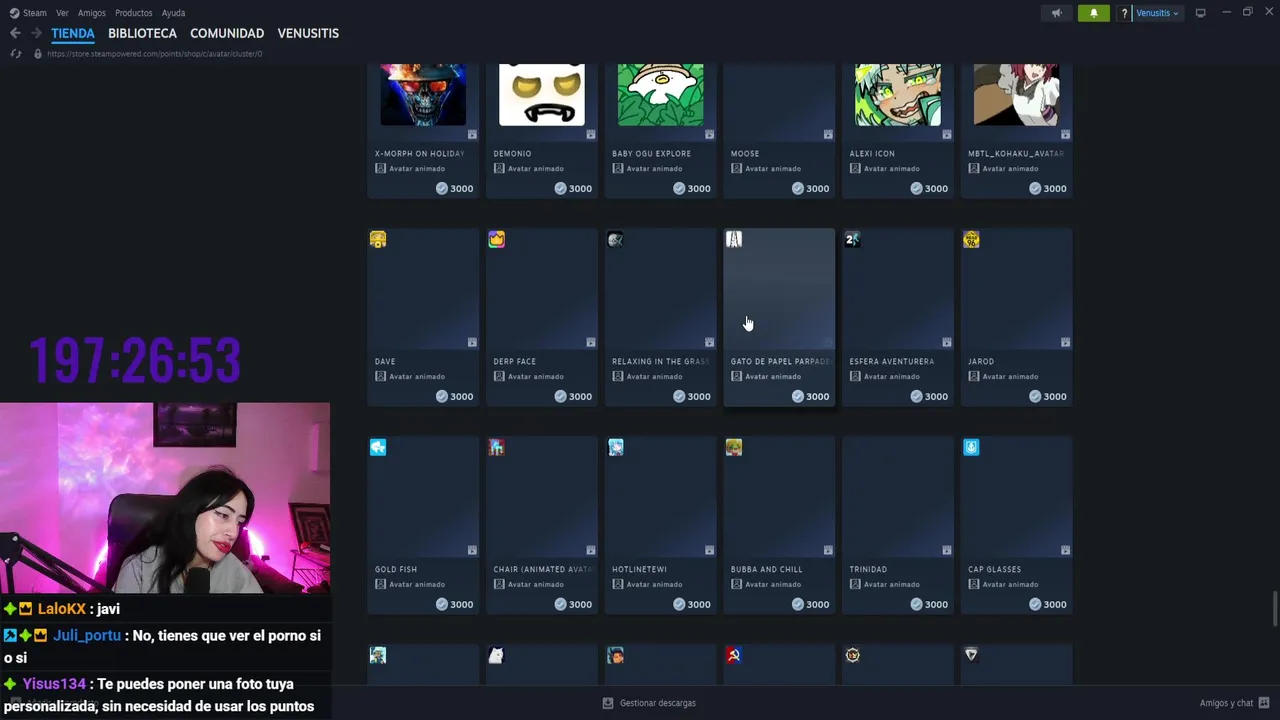Open the Ver menu

point(62,13)
